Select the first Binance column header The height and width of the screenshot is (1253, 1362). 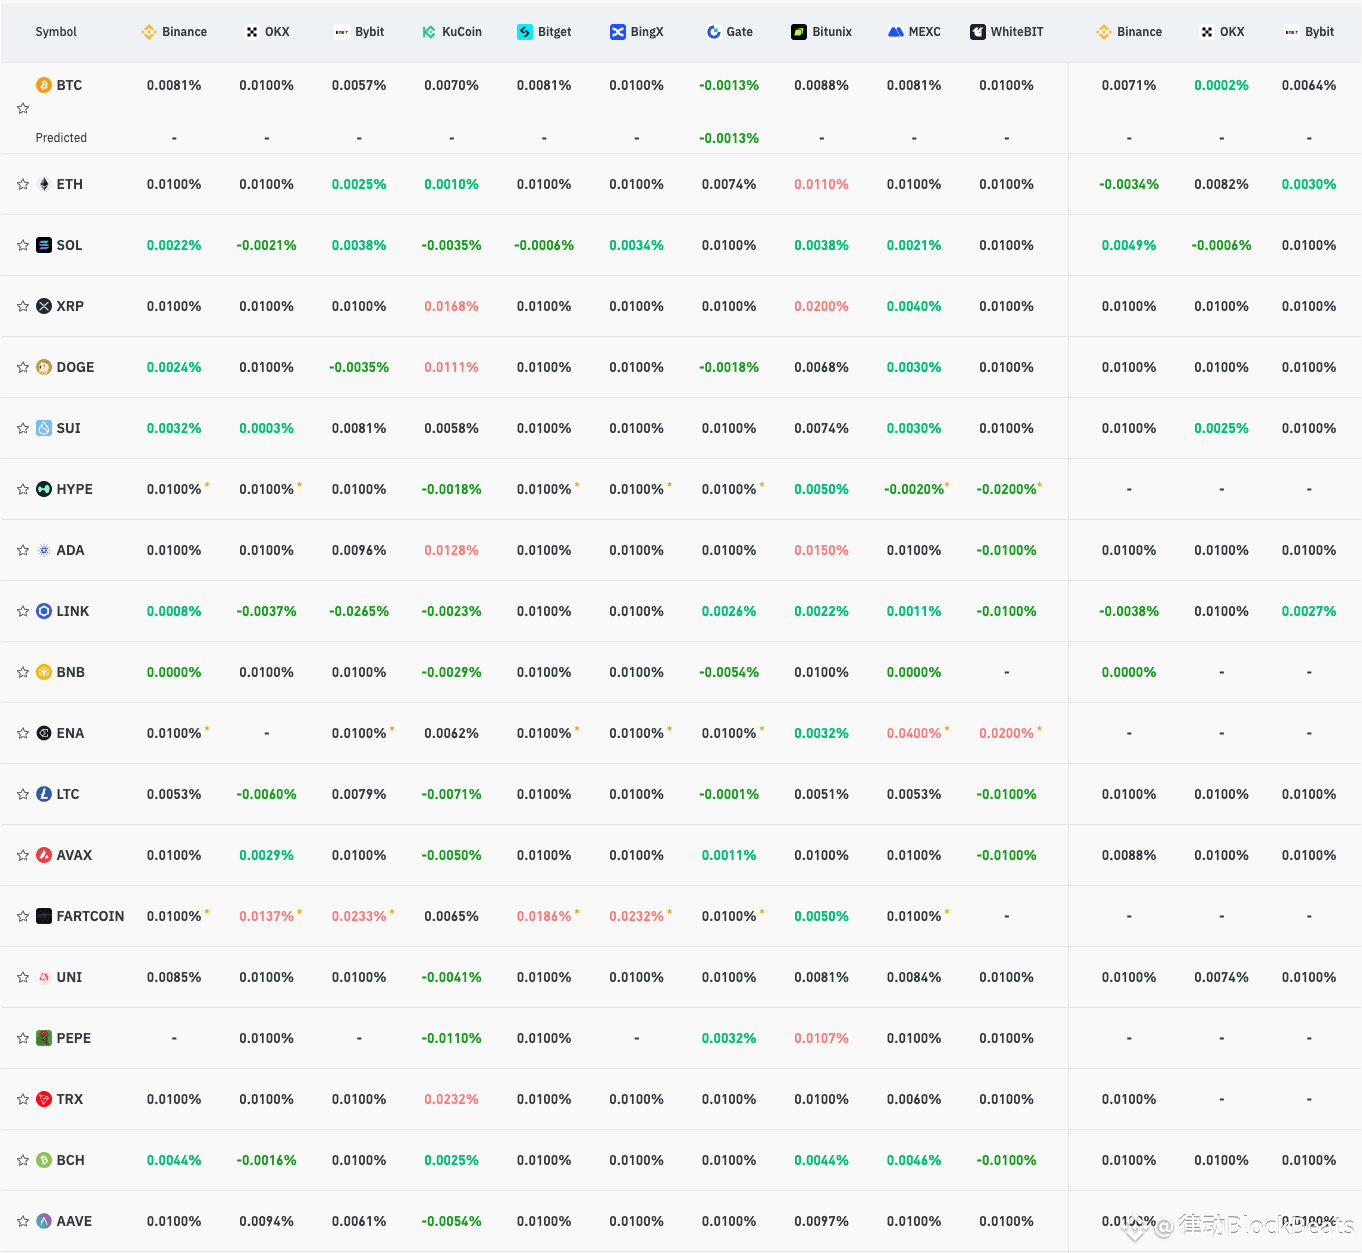(174, 32)
